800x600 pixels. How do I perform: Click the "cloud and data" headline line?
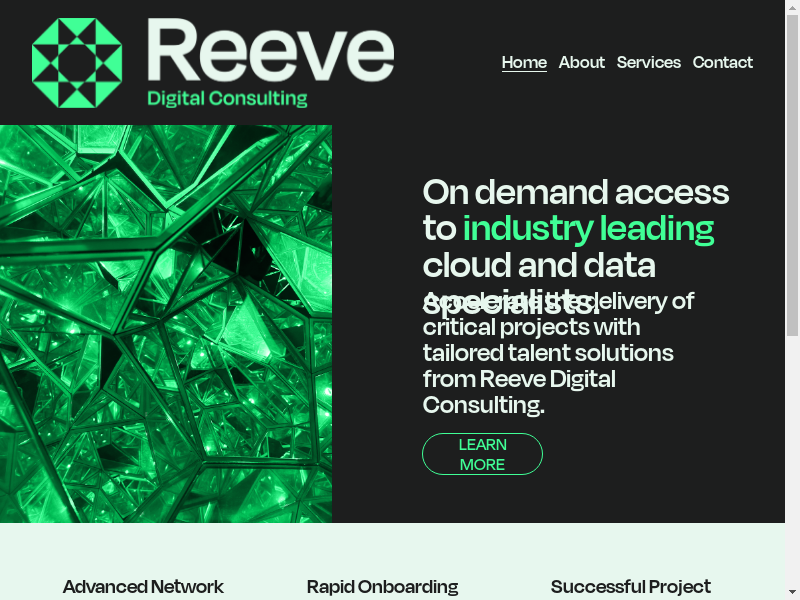coord(539,265)
